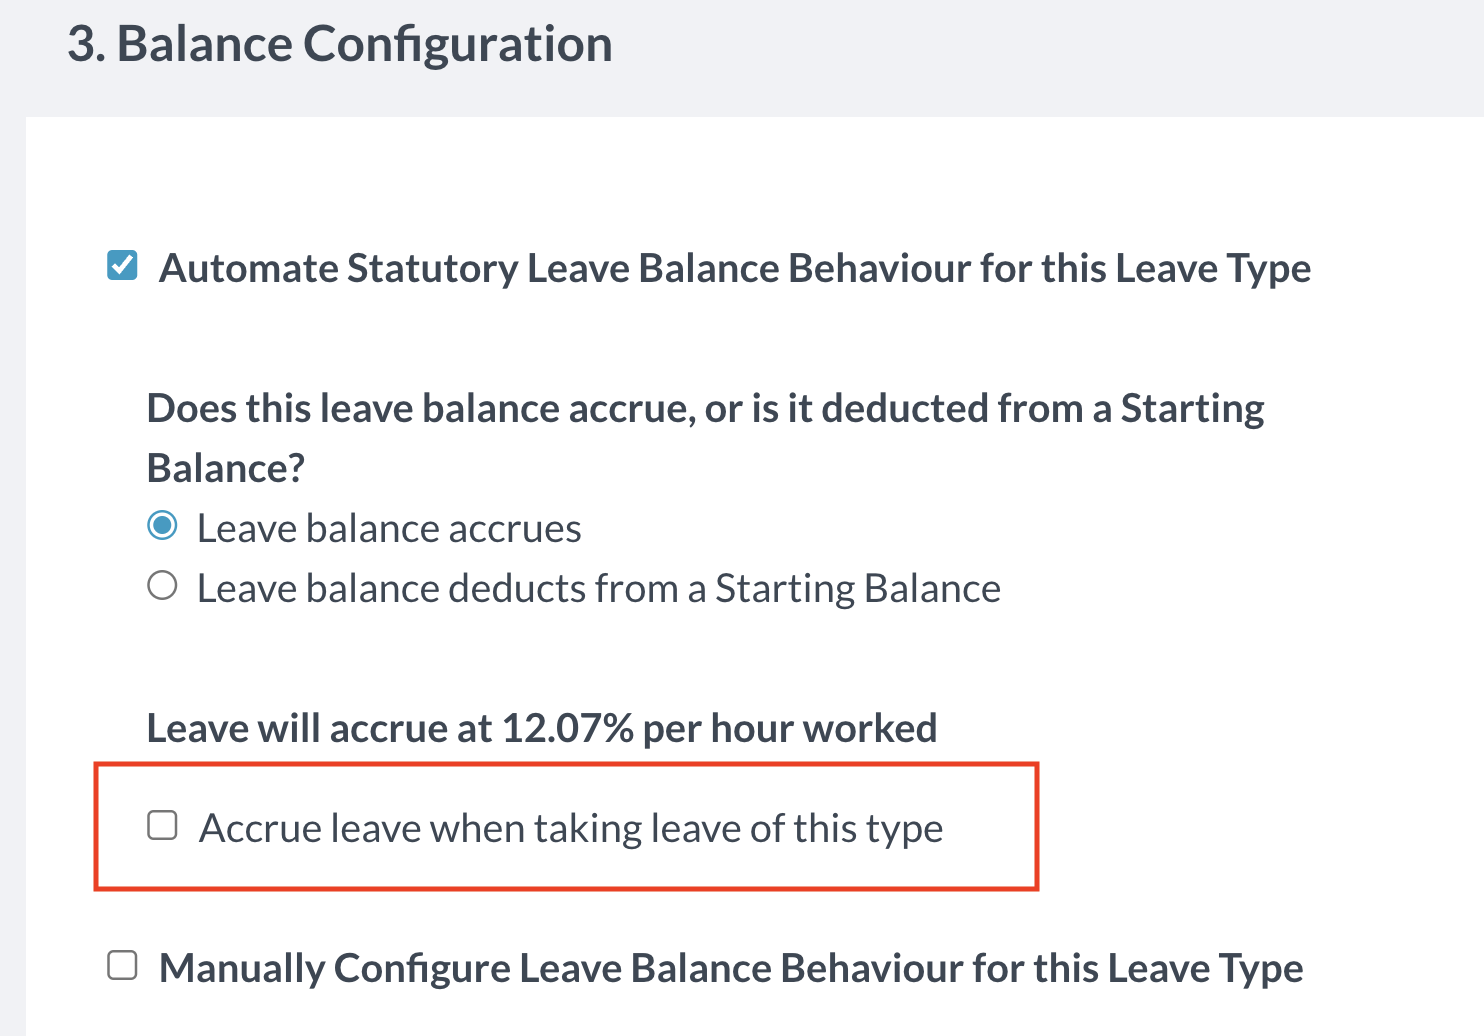Click the word Configuration in the heading
Viewport: 1484px width, 1036px height.
[x=457, y=44]
